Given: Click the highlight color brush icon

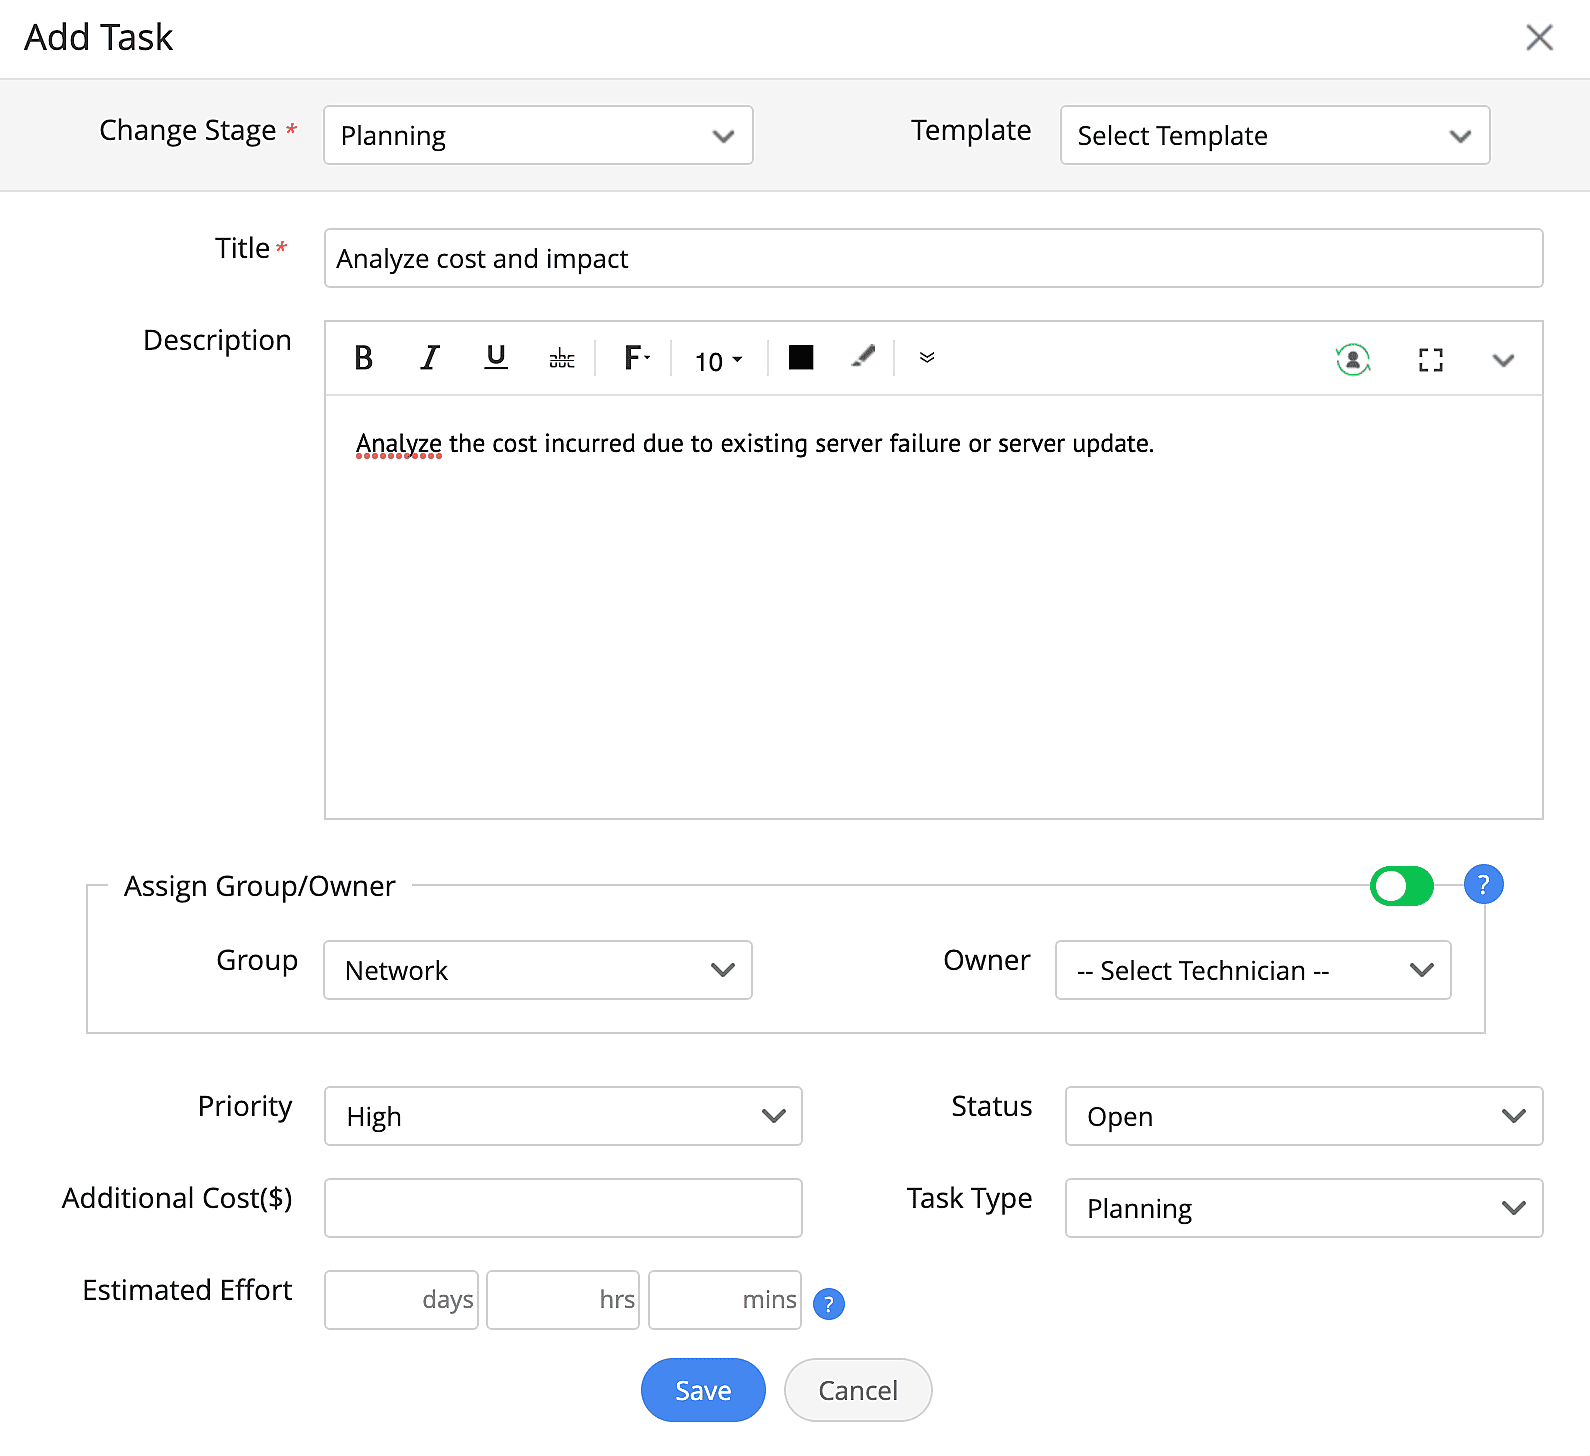Looking at the screenshot, I should [863, 357].
